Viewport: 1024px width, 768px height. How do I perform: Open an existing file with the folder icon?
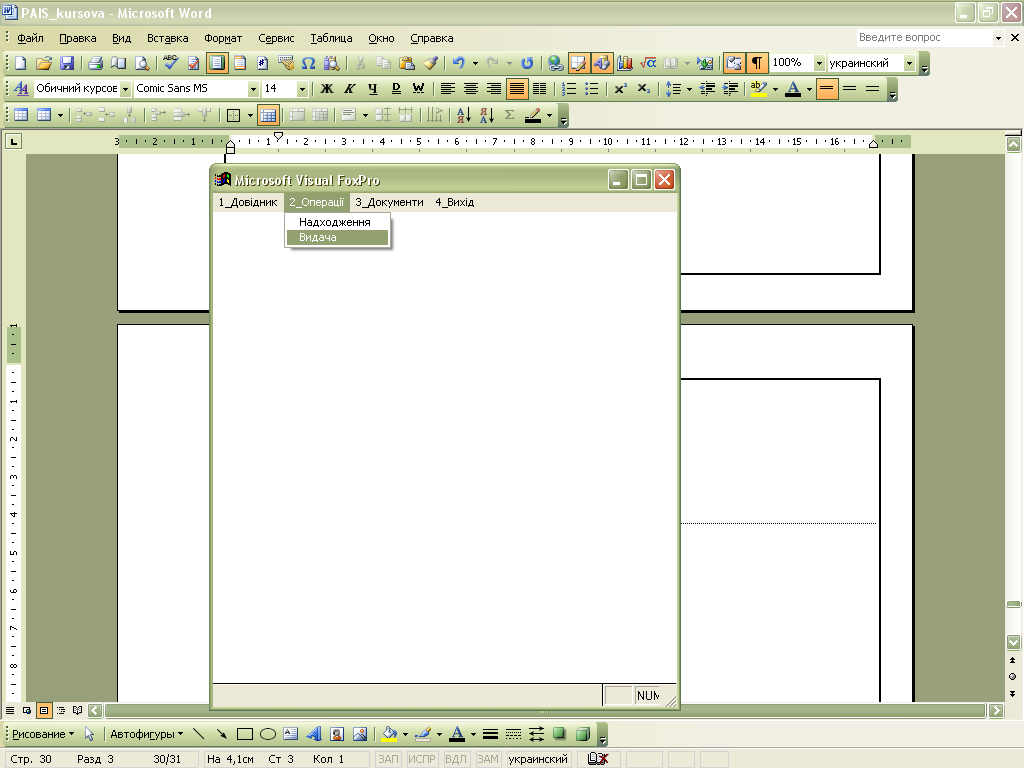pyautogui.click(x=44, y=63)
